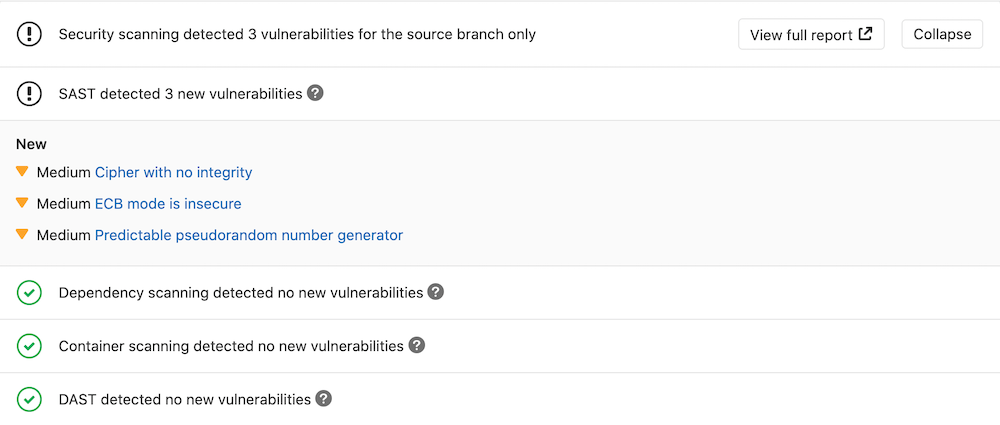Click help icon beside Dependency scanning
Screen dimensions: 1000x425
click(435, 292)
